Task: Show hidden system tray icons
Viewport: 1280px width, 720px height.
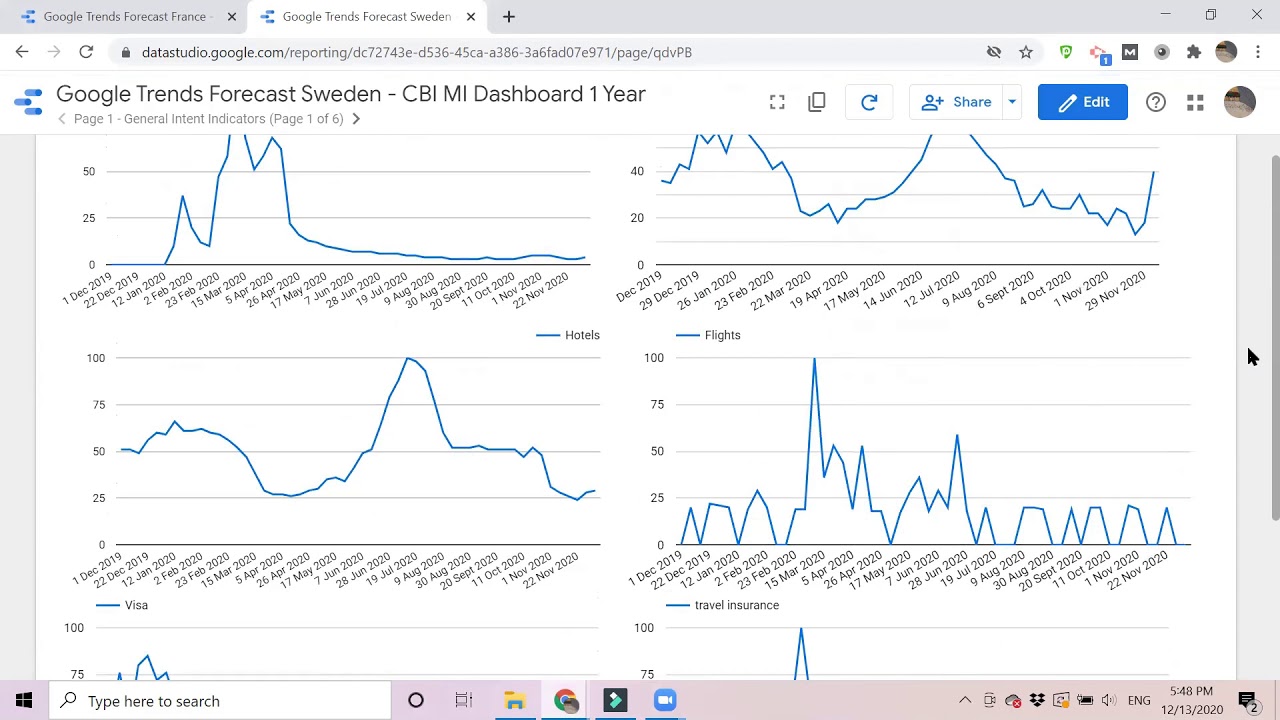Action: tap(965, 701)
